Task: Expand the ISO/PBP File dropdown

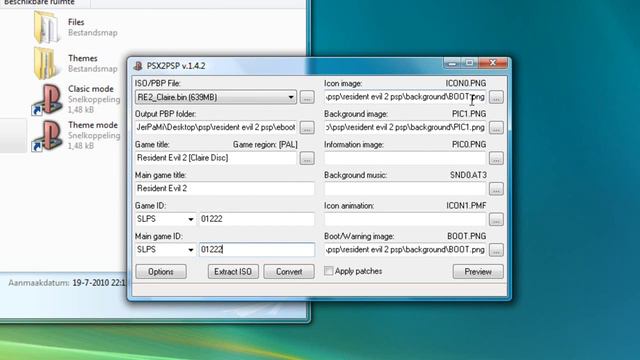Action: 291,97
